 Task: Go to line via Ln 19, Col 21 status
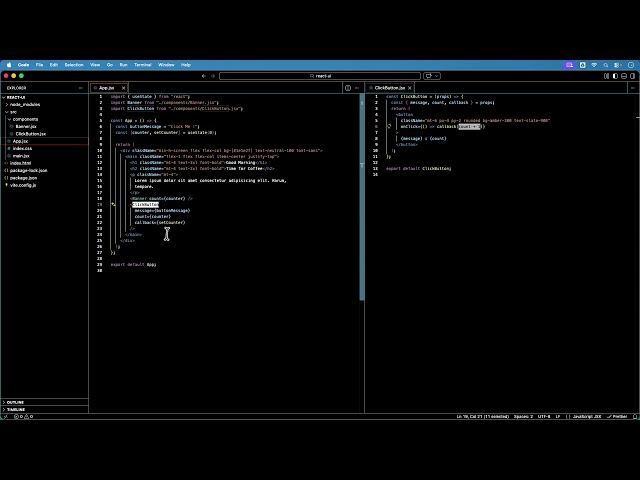(x=482, y=417)
